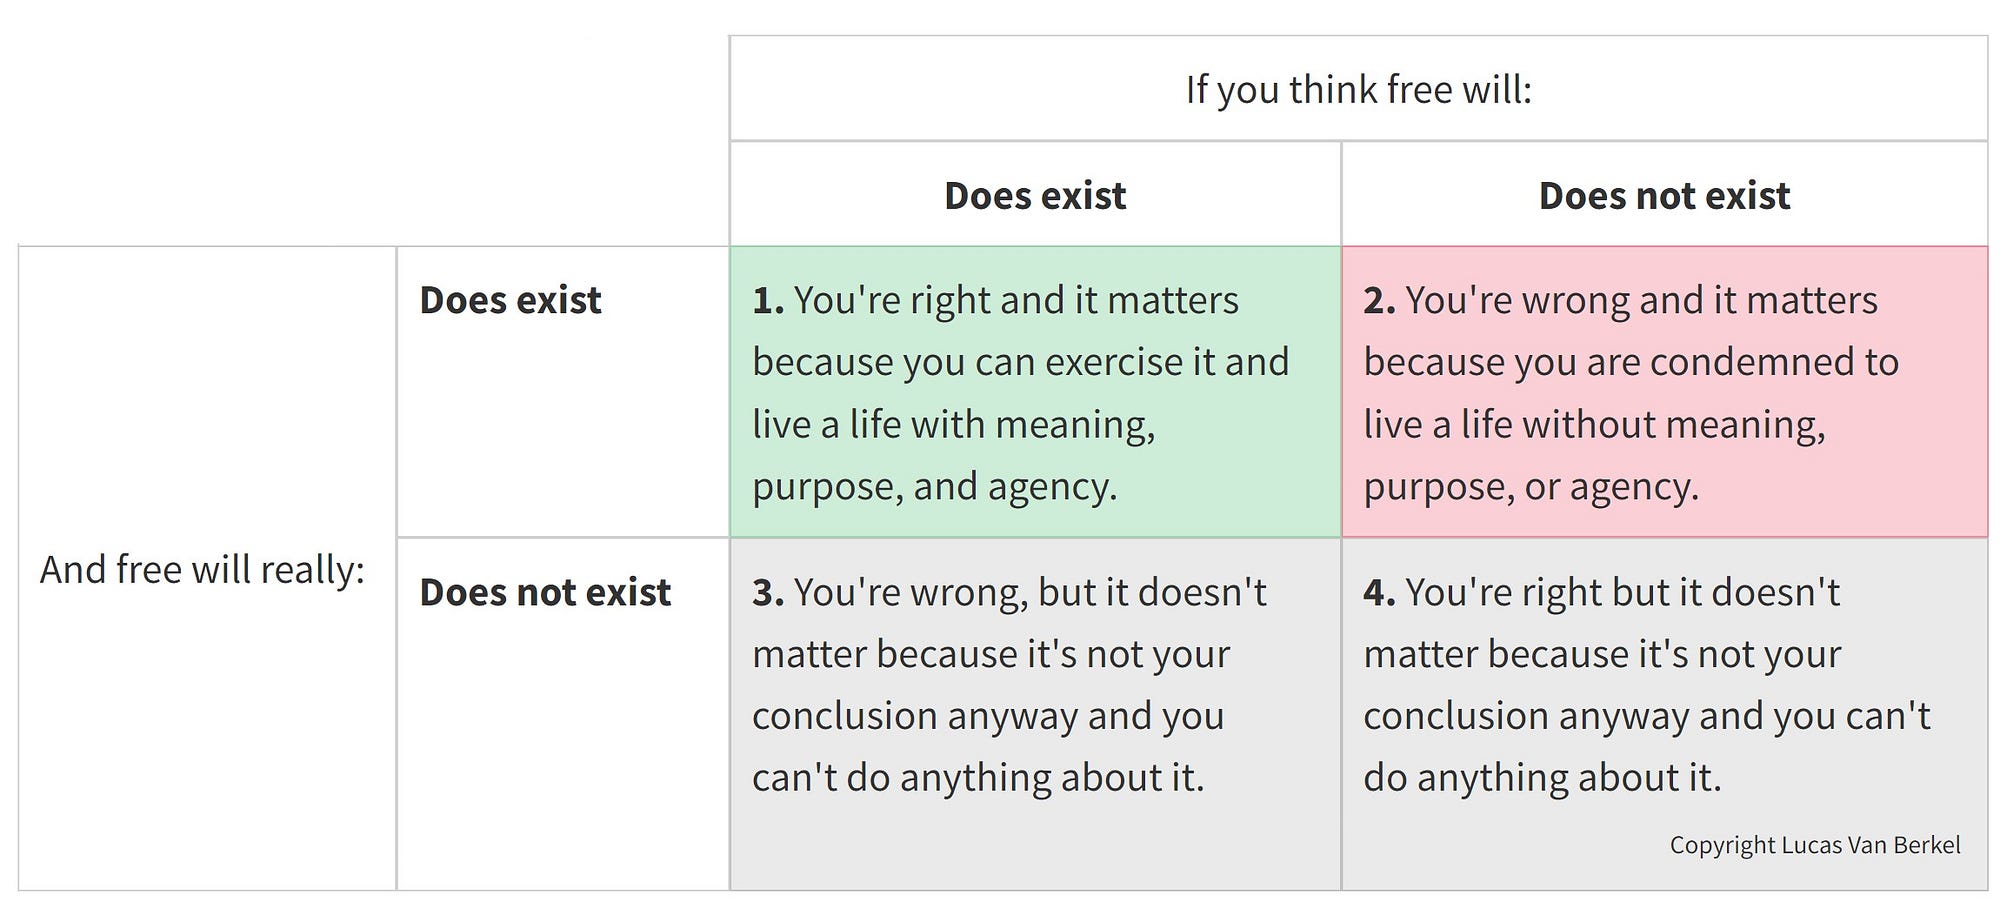
Task: Click the "And free will really:" row label
Action: point(203,570)
